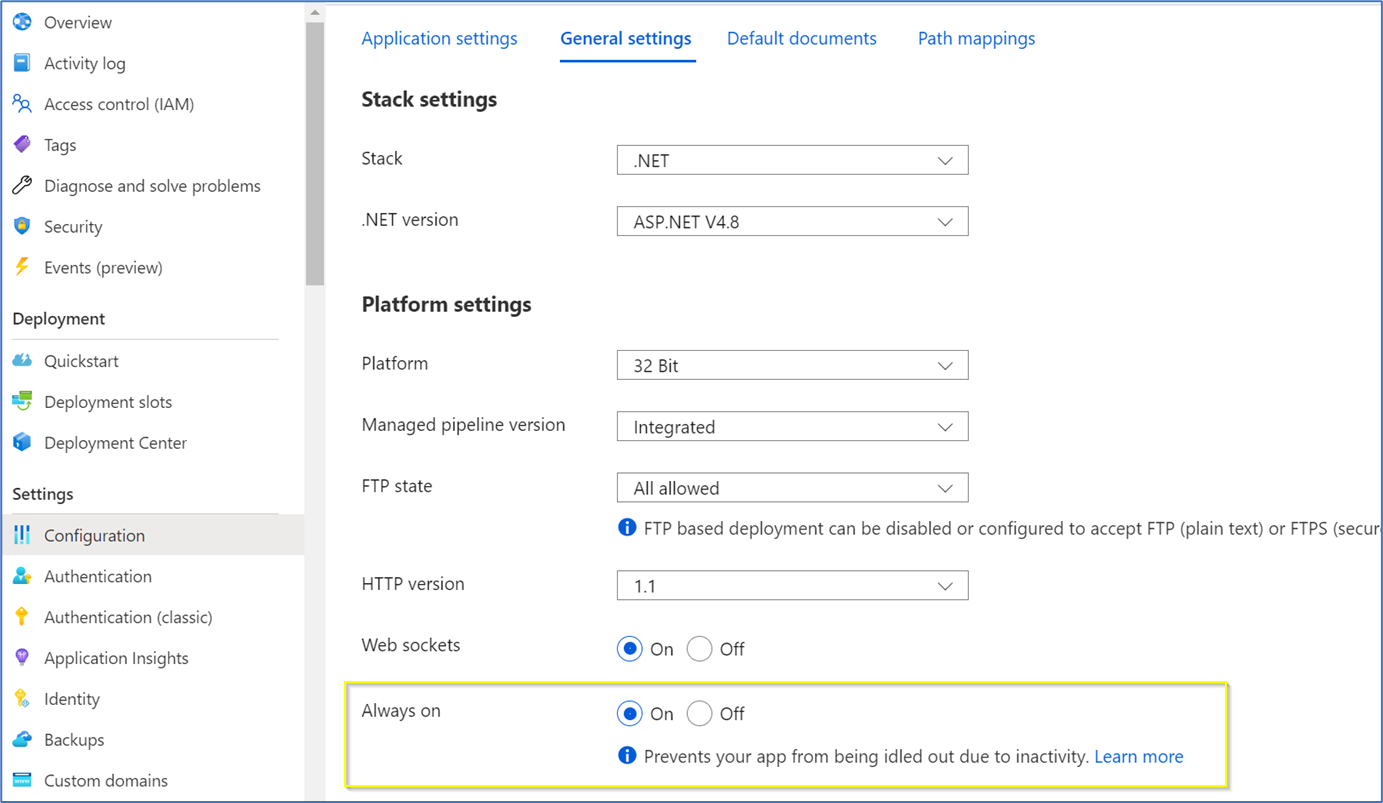Switch to Application settings tab
Viewport: 1383px width, 803px height.
pyautogui.click(x=439, y=38)
